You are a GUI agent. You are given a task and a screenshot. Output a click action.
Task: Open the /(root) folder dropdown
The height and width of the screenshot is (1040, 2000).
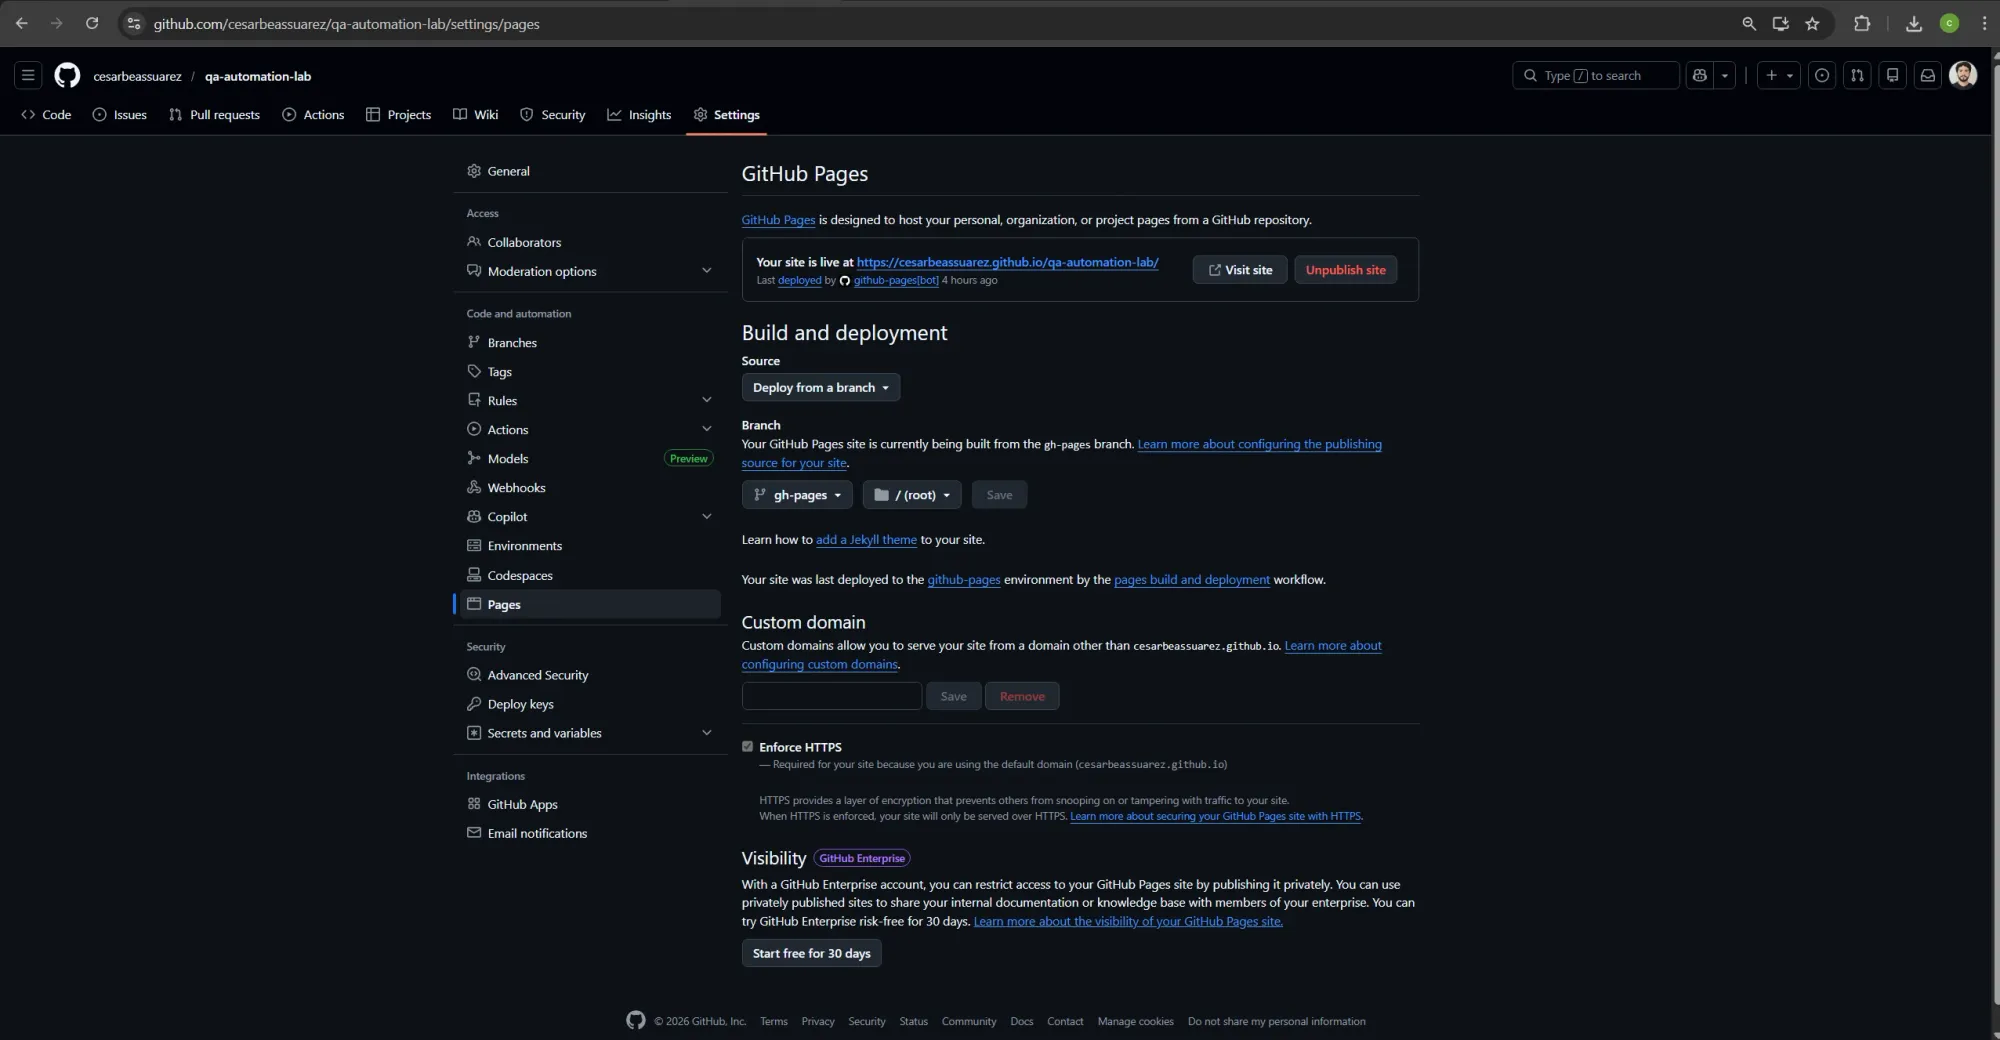[x=910, y=494]
